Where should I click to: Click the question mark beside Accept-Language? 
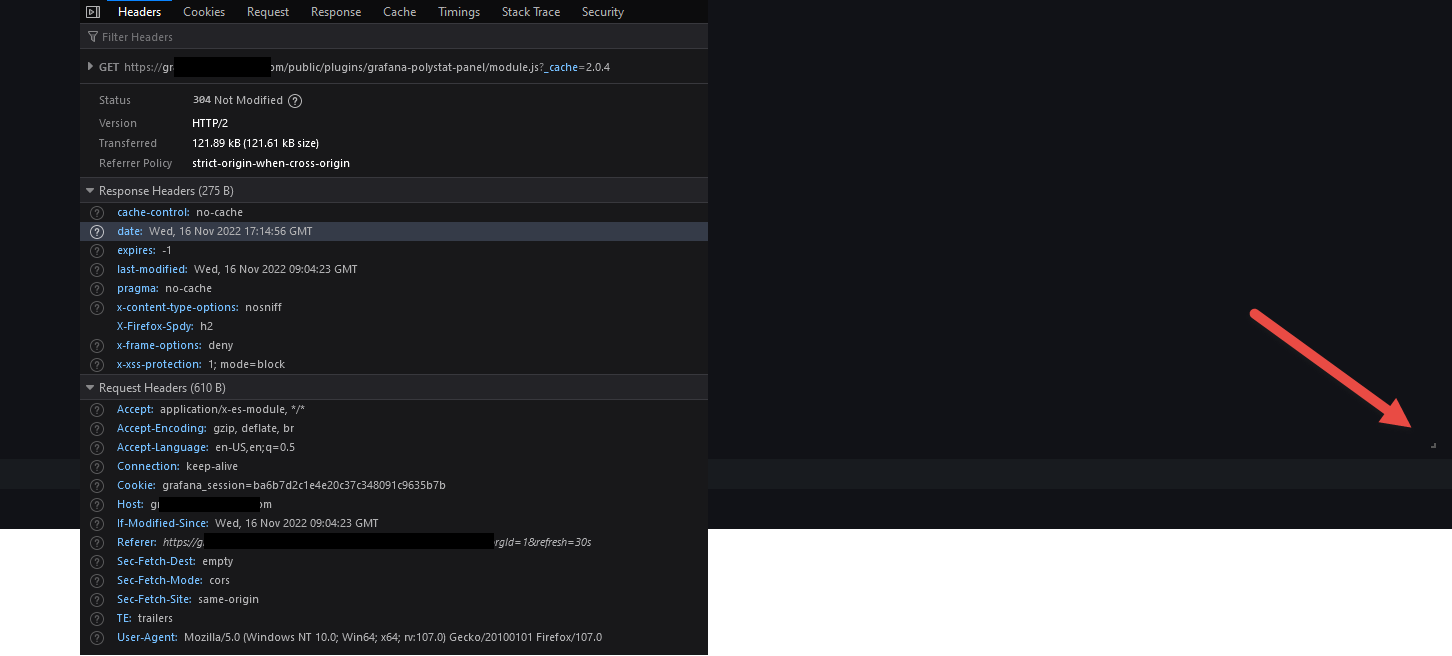(x=97, y=447)
